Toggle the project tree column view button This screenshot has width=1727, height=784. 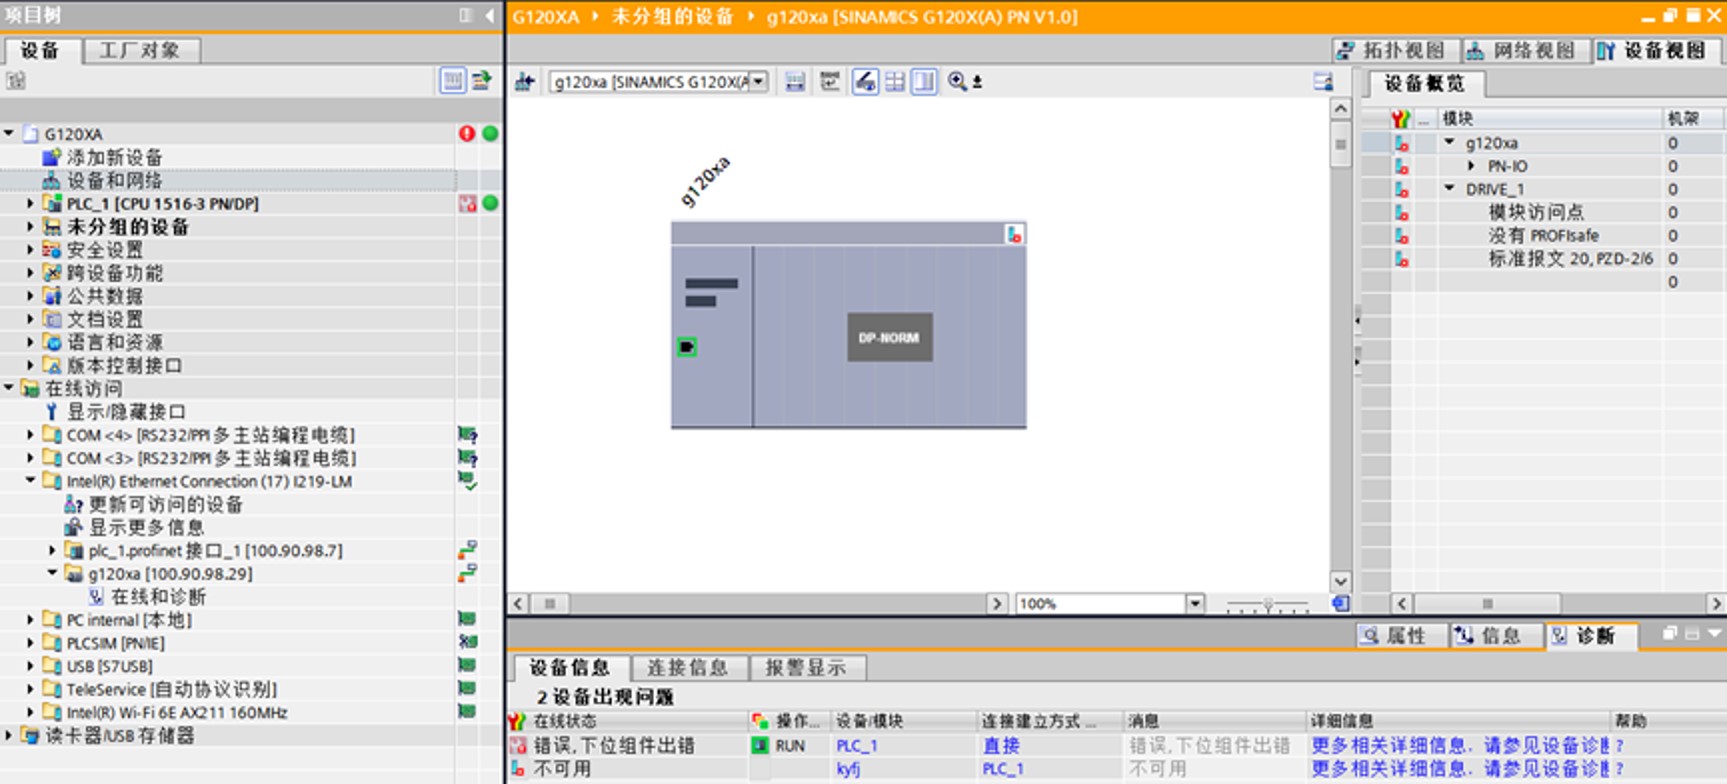point(452,81)
